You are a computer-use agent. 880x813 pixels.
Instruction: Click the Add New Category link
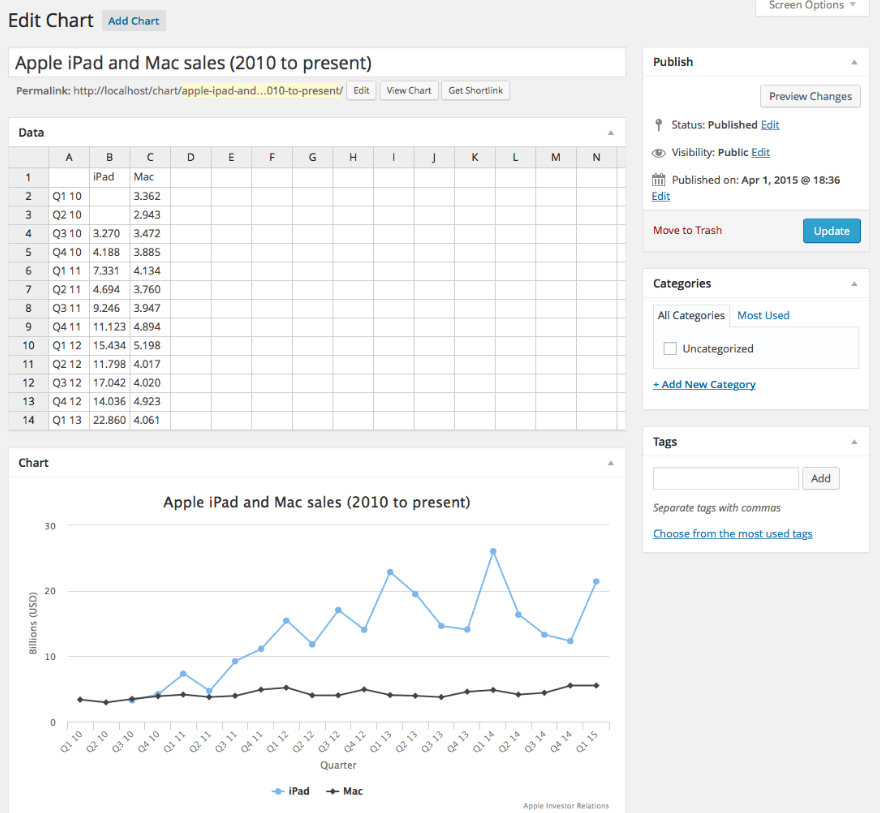(704, 384)
